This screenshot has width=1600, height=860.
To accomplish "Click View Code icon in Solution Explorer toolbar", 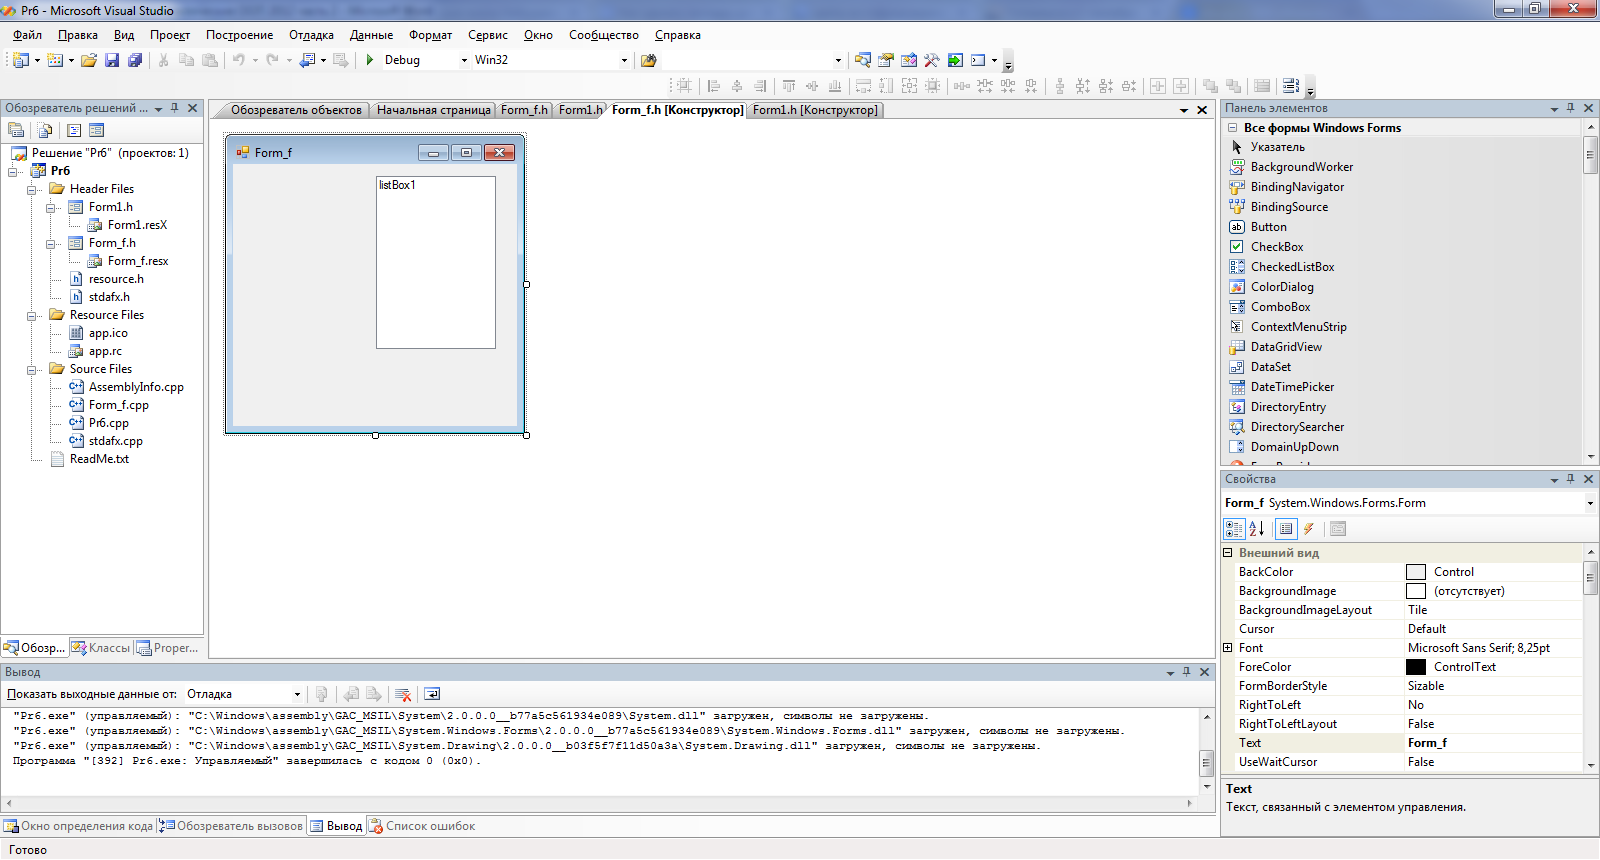I will tap(74, 130).
